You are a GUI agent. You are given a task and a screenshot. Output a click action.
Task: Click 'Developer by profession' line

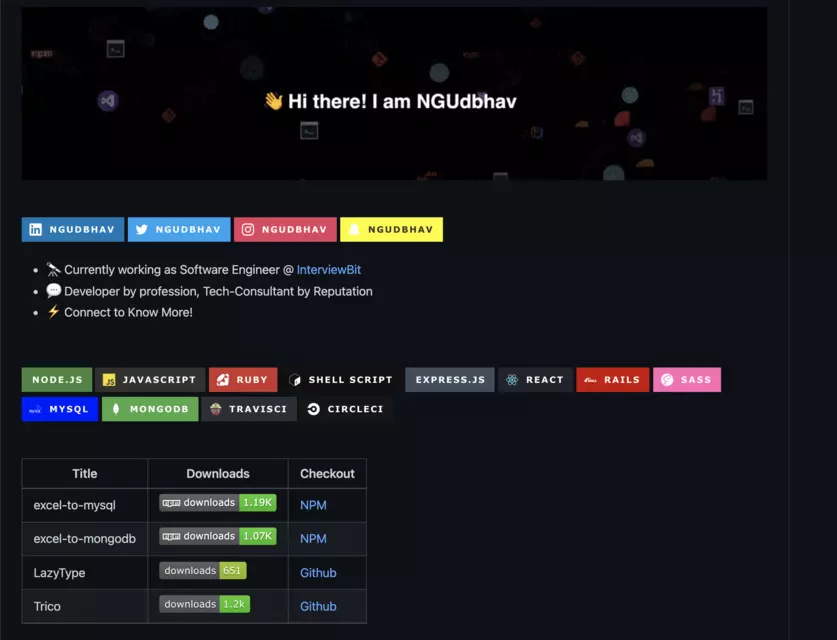pyautogui.click(x=218, y=291)
